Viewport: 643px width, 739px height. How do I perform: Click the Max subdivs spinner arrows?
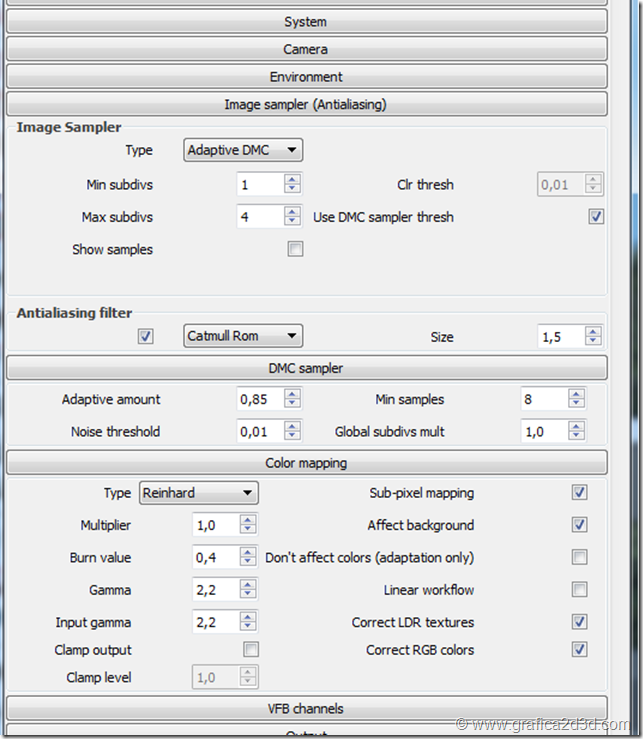pyautogui.click(x=292, y=217)
